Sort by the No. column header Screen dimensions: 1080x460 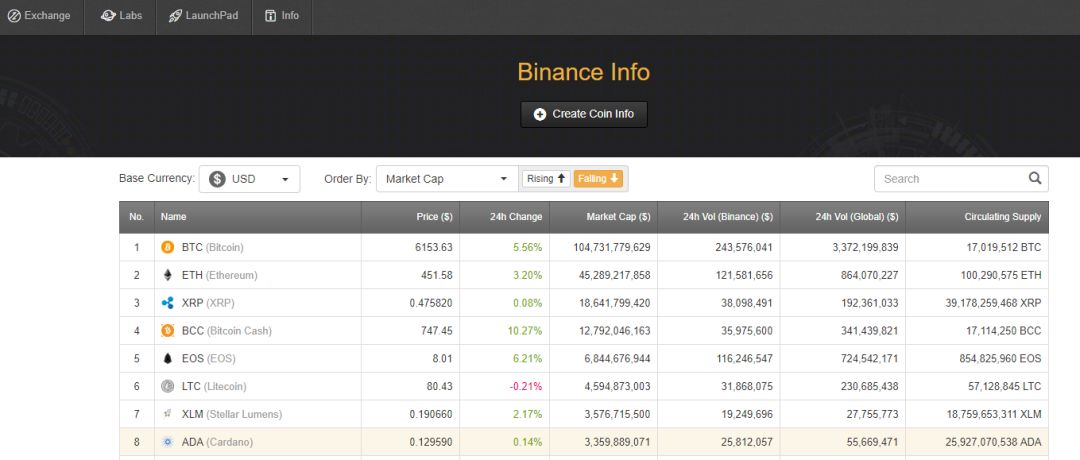coord(136,217)
